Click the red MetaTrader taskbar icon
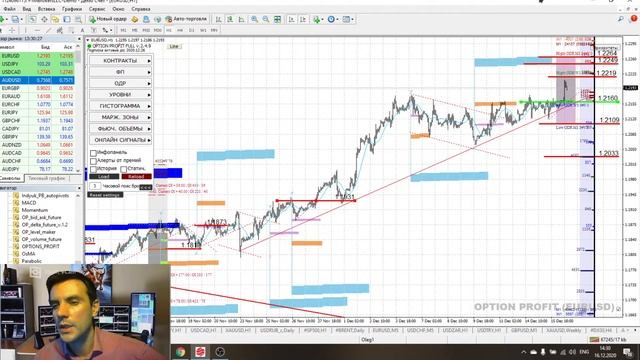640x360 pixels. click(x=200, y=351)
